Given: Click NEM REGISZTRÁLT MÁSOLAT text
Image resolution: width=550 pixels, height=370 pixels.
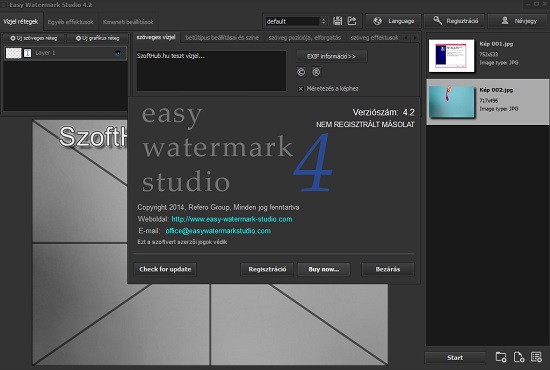Looking at the screenshot, I should [x=365, y=125].
